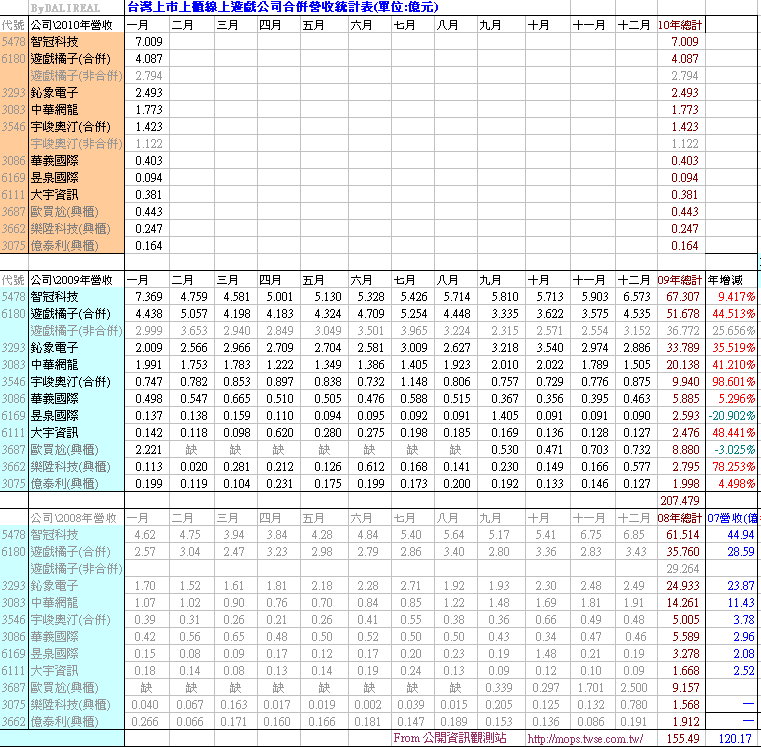Image resolution: width=761 pixels, height=747 pixels.
Task: Select the 2009 September value 1.405
Action: (x=505, y=415)
